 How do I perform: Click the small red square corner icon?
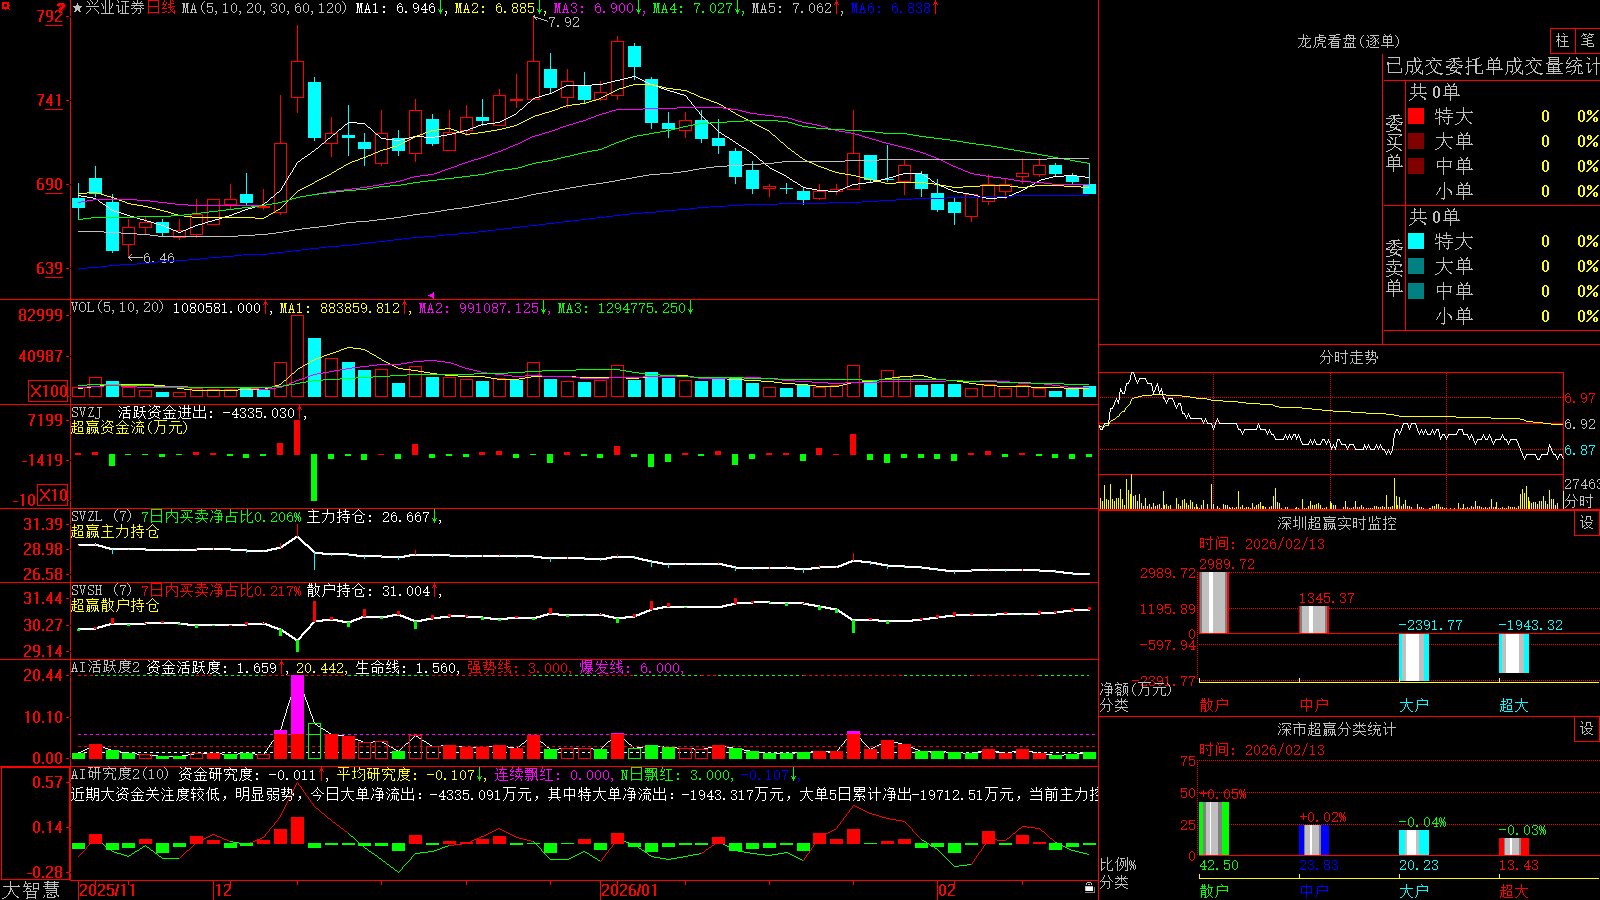3,4
